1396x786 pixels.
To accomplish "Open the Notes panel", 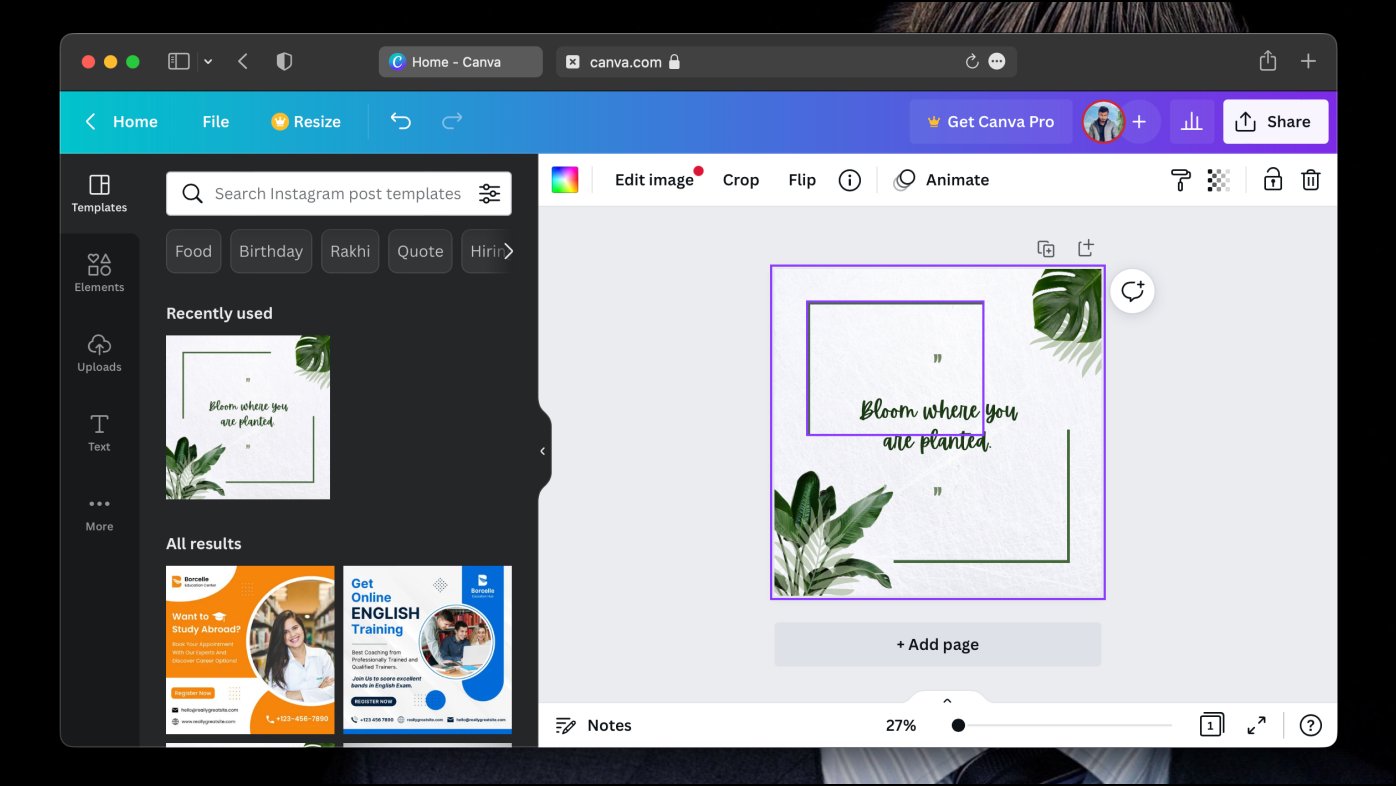I will pyautogui.click(x=594, y=725).
